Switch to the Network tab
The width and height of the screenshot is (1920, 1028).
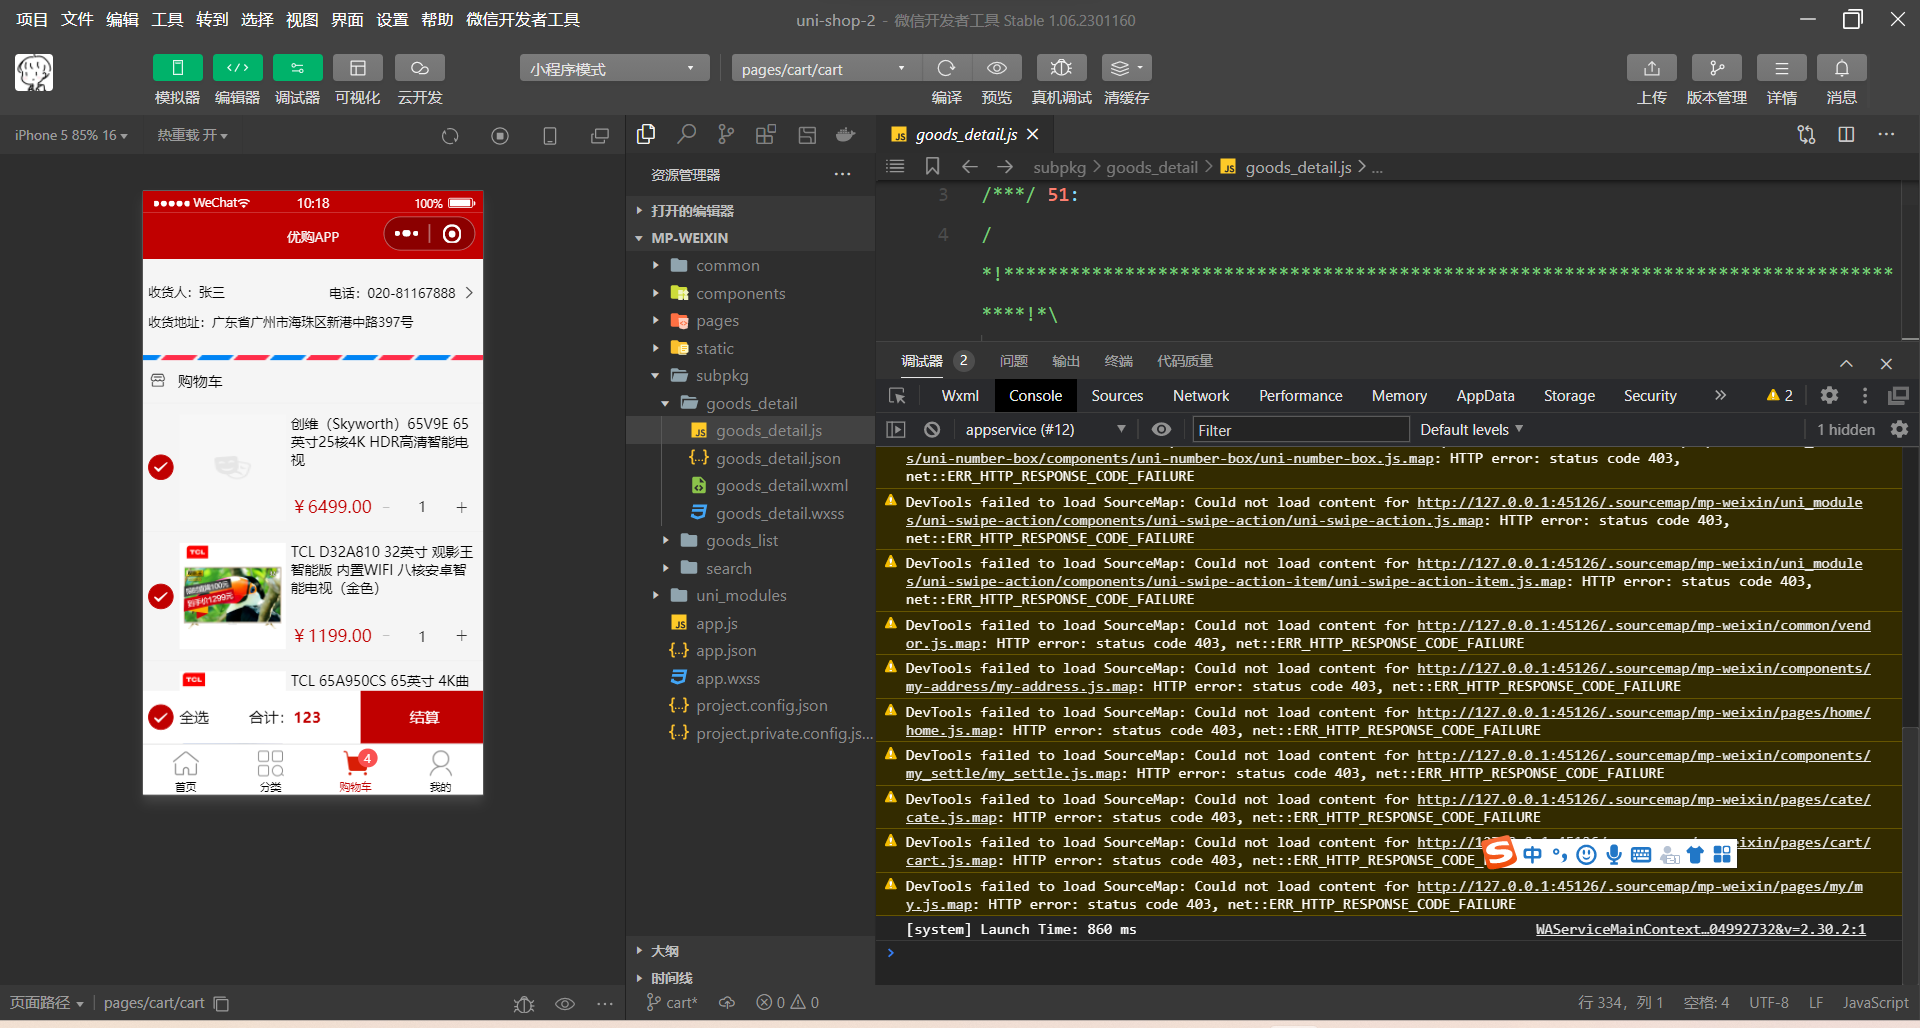[1200, 396]
